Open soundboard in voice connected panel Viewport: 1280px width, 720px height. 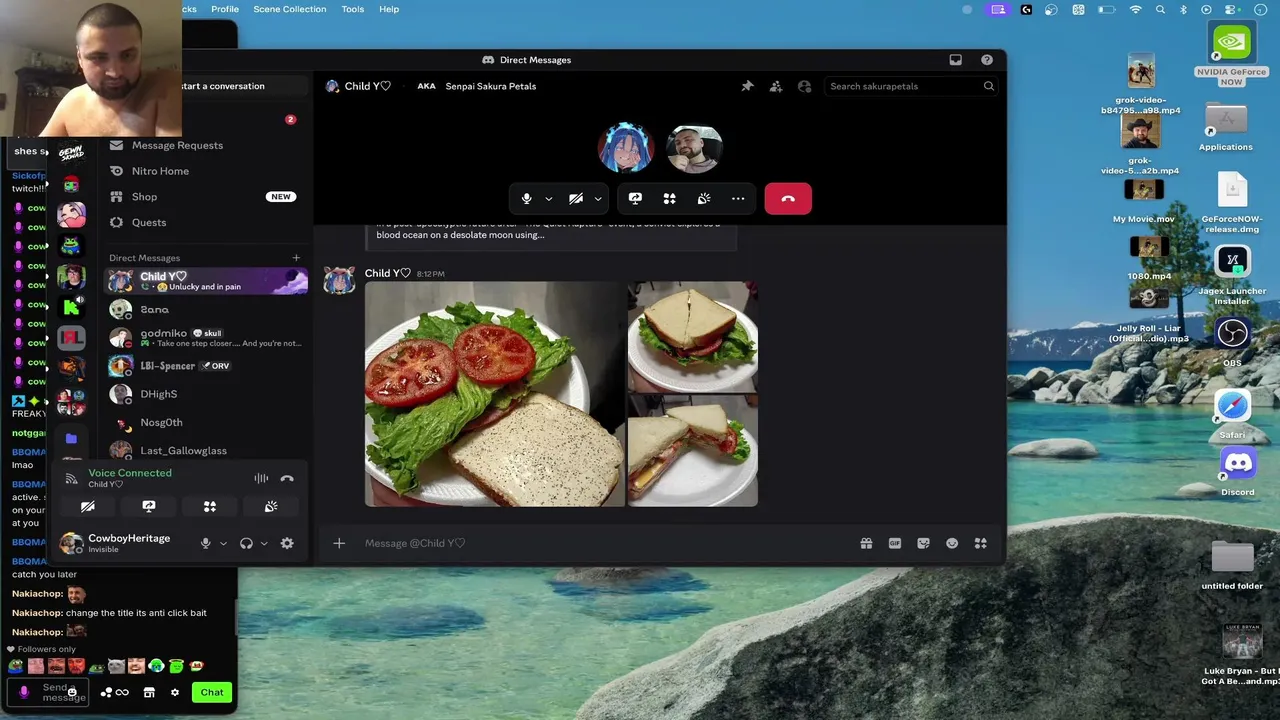click(x=271, y=507)
